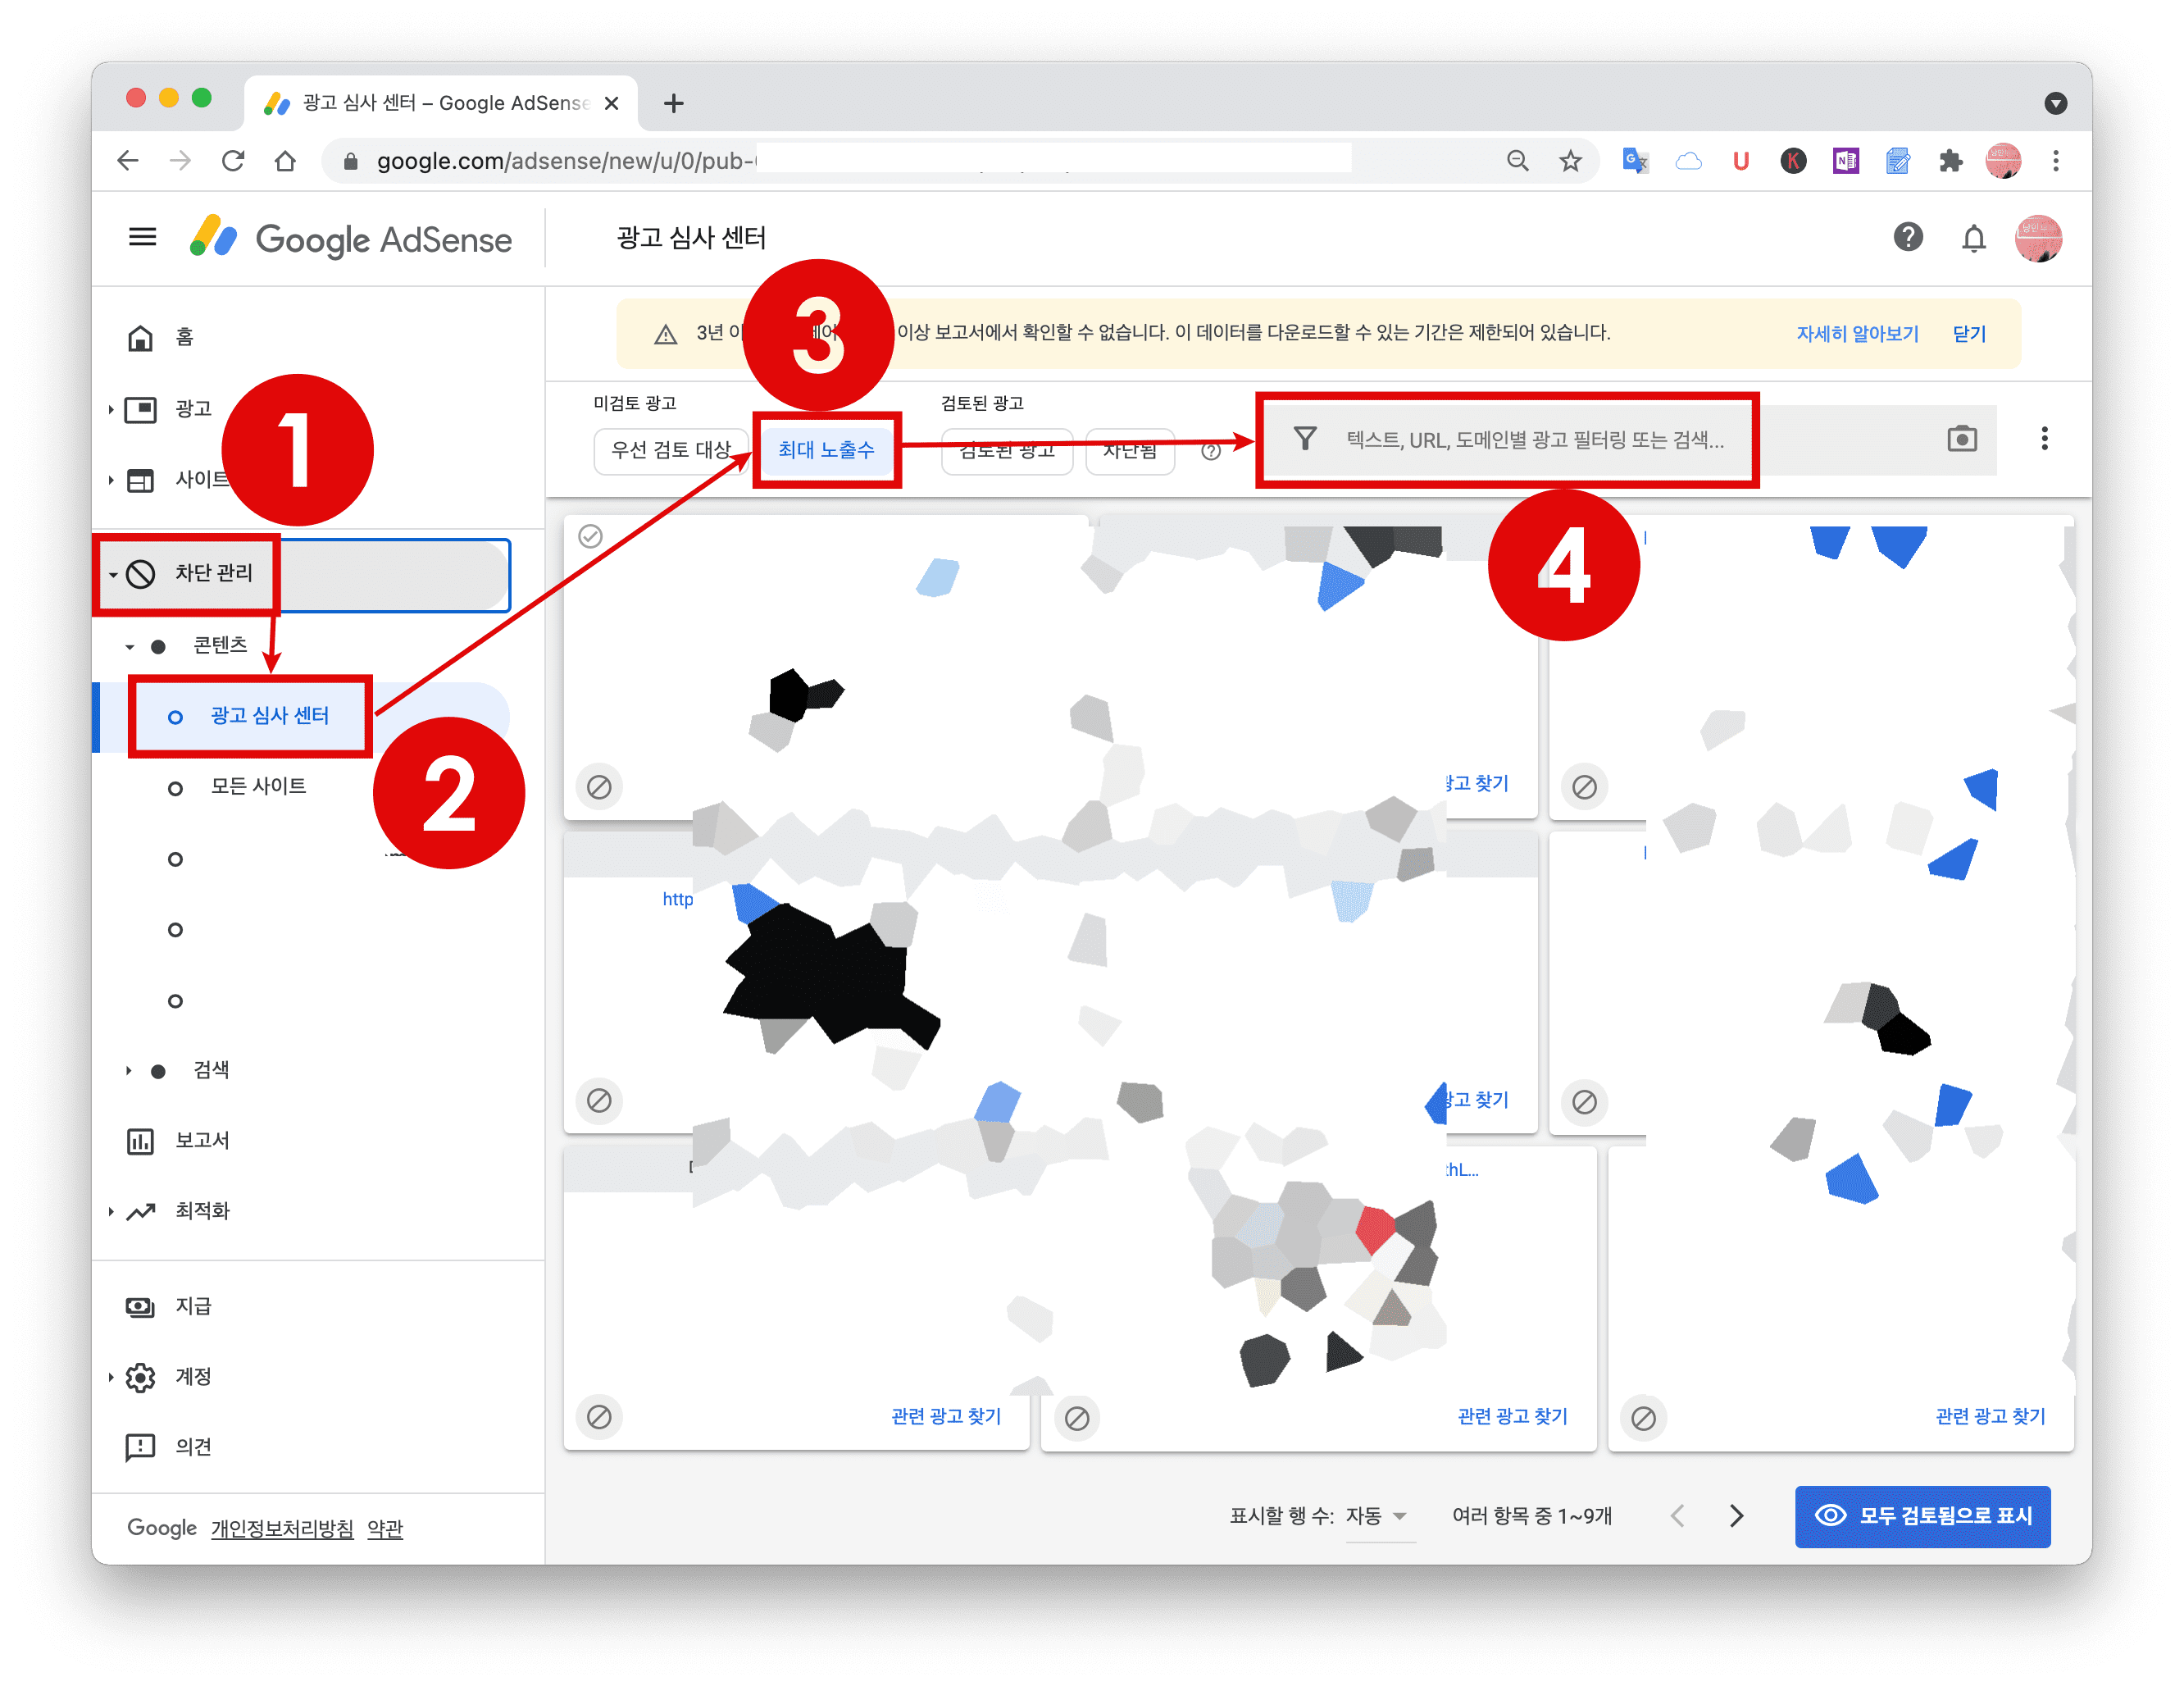The image size is (2184, 1686).
Task: Open 약관 link in footer
Action: point(385,1529)
